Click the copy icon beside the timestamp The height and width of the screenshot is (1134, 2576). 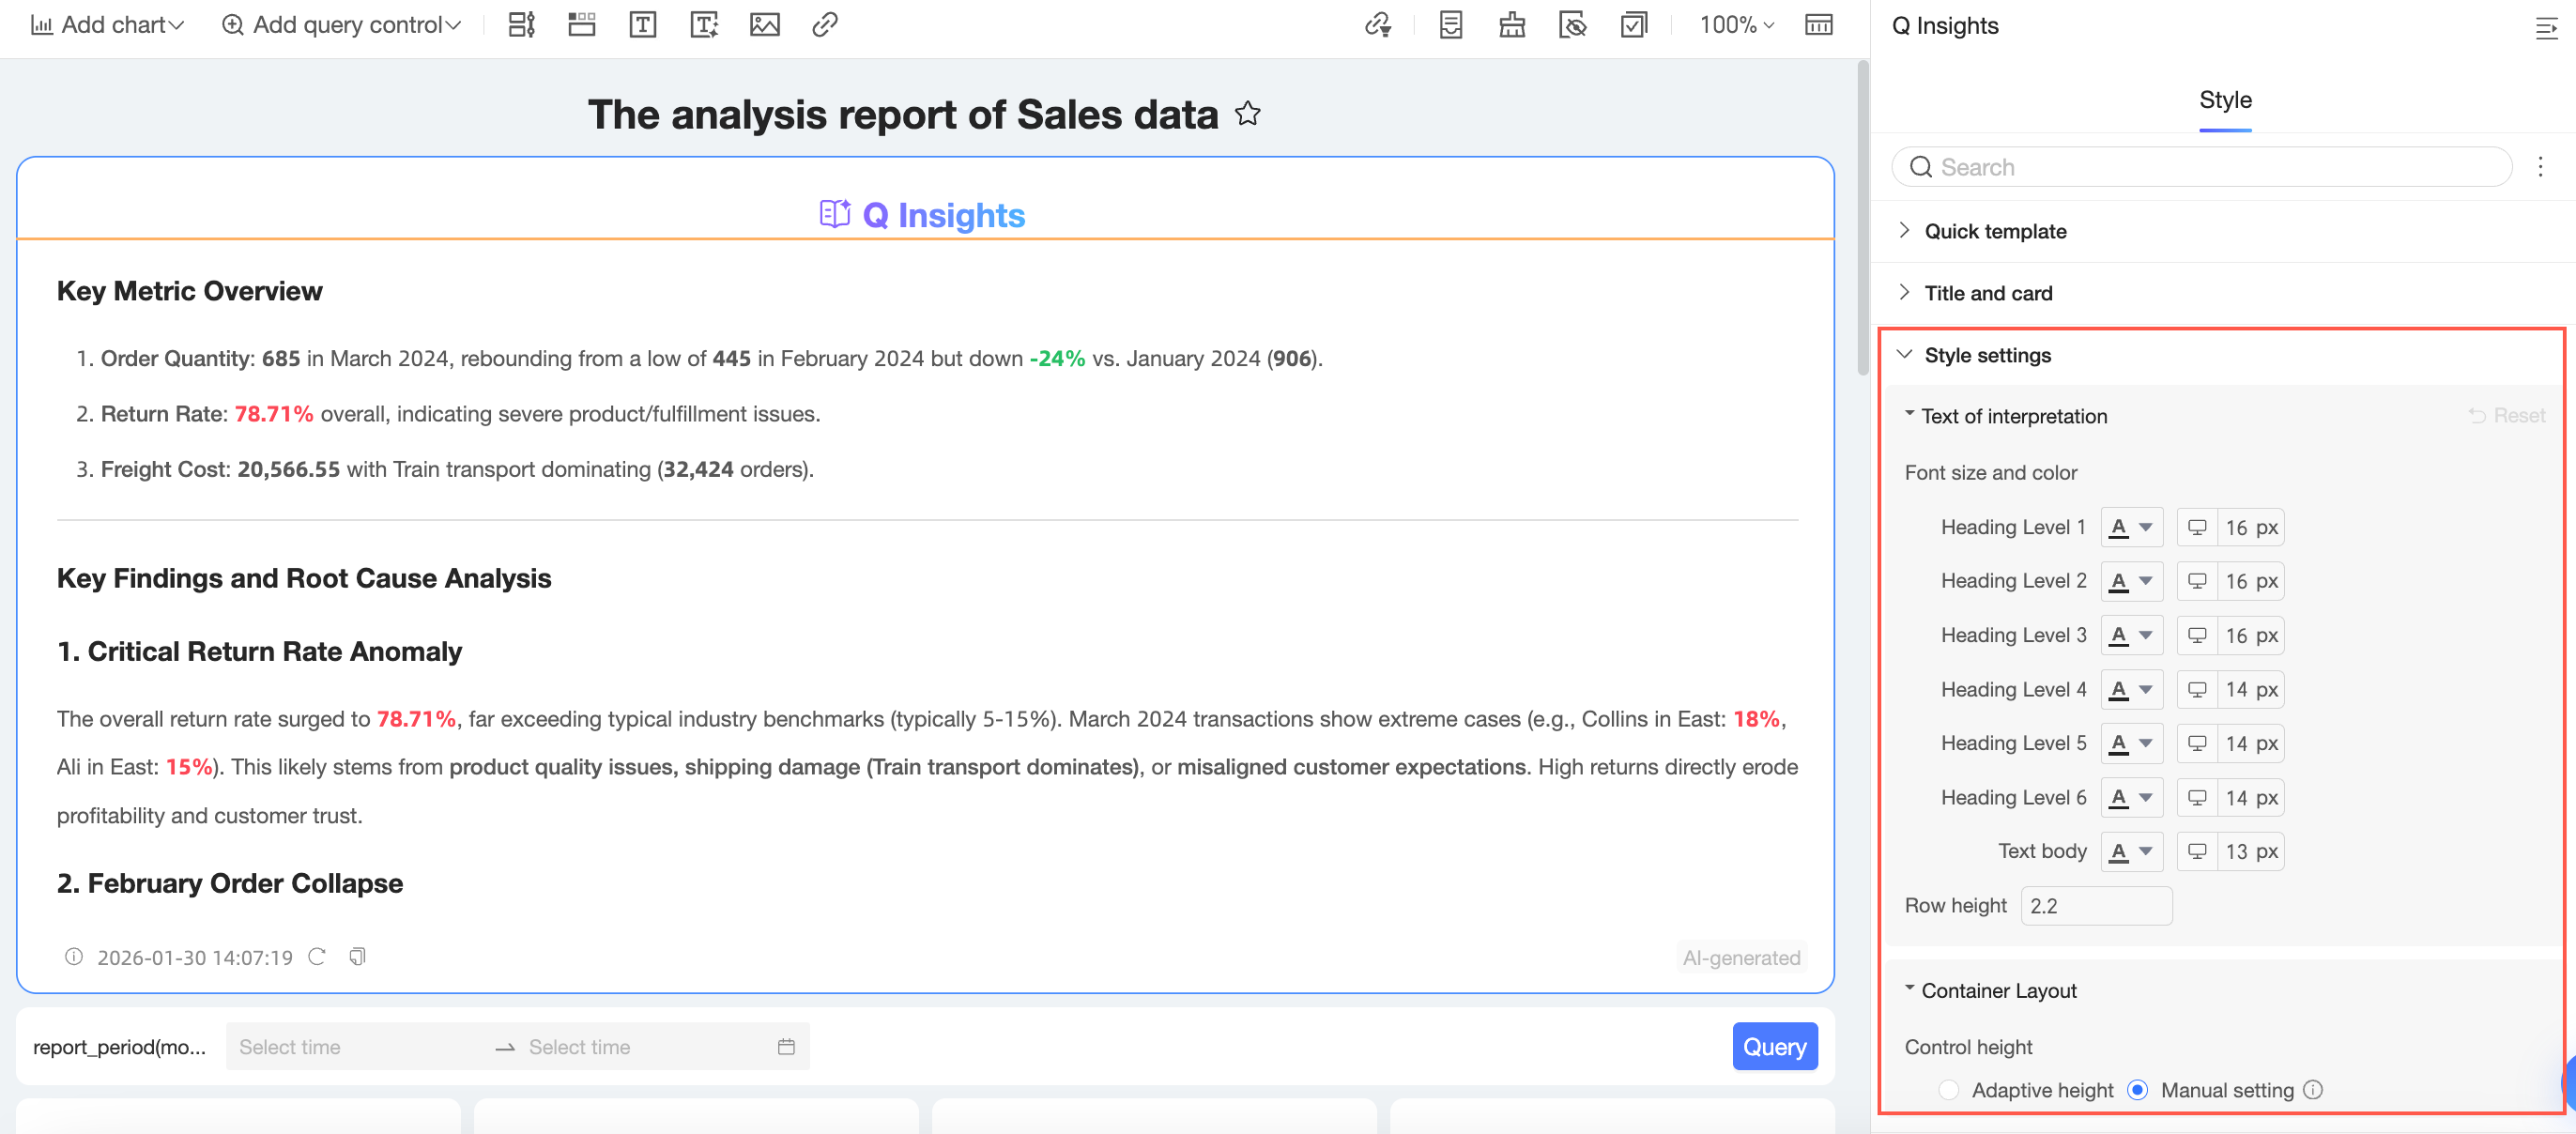click(357, 957)
